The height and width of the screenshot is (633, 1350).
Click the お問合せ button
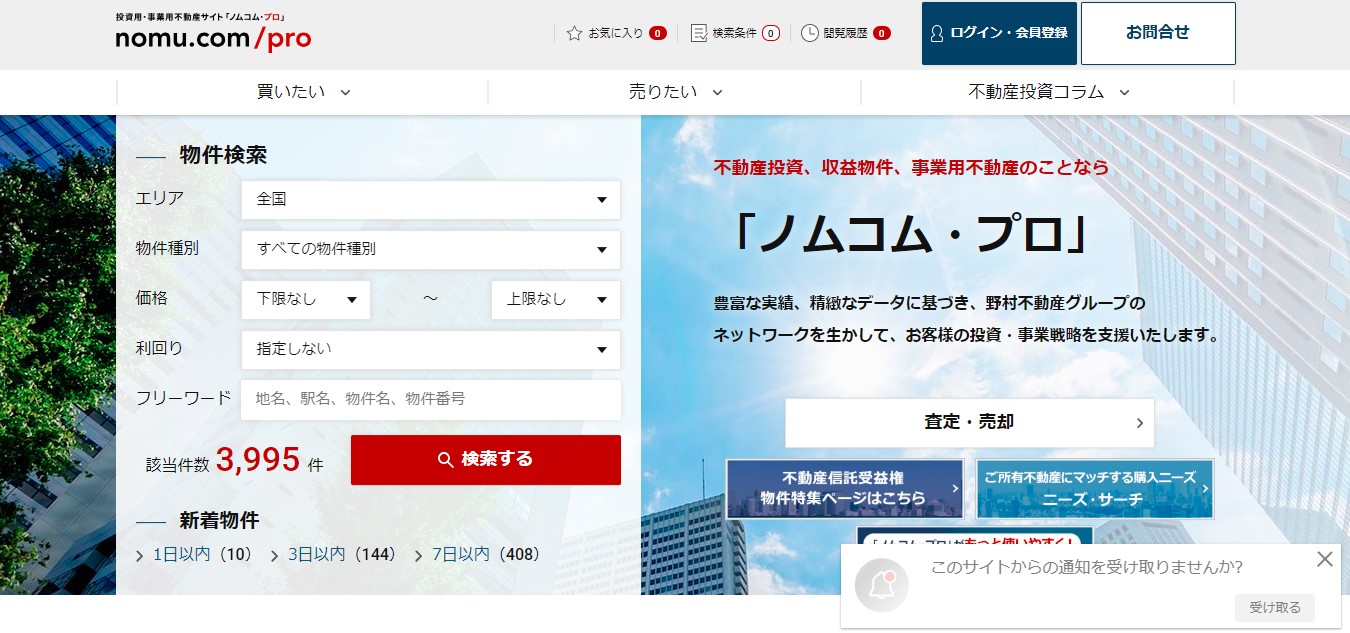pyautogui.click(x=1158, y=33)
